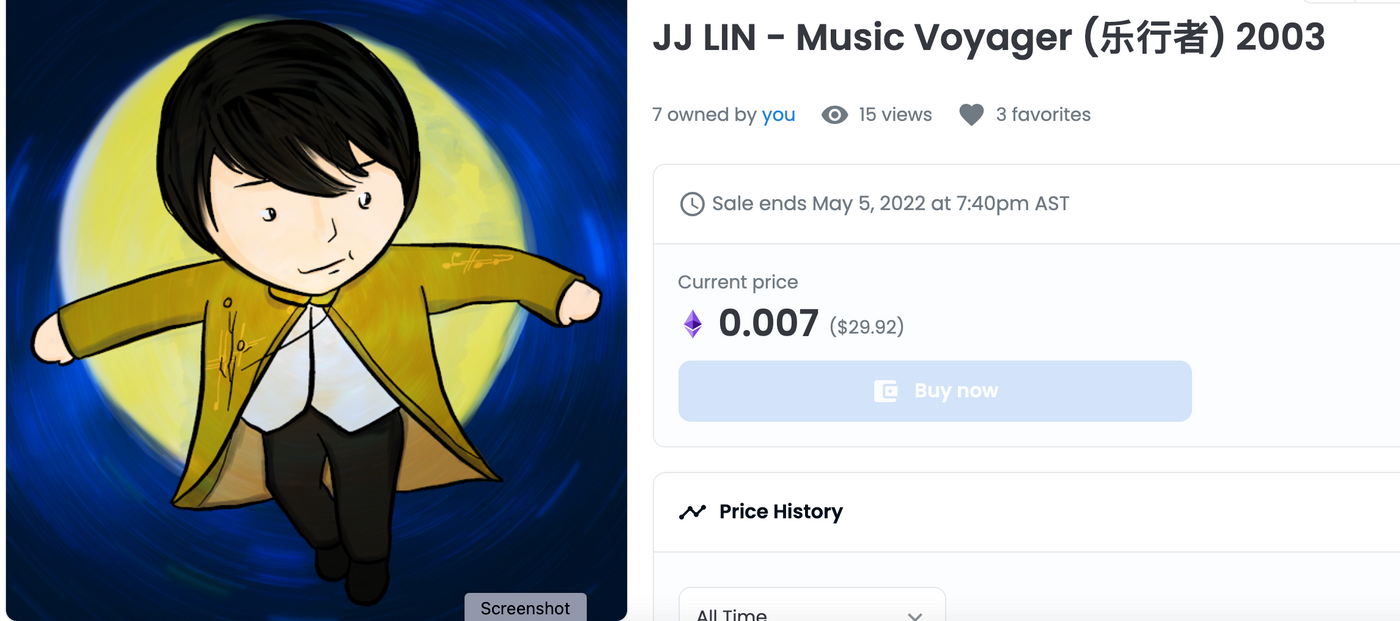Click the "15 views" count text
The width and height of the screenshot is (1400, 621).
[x=895, y=115]
